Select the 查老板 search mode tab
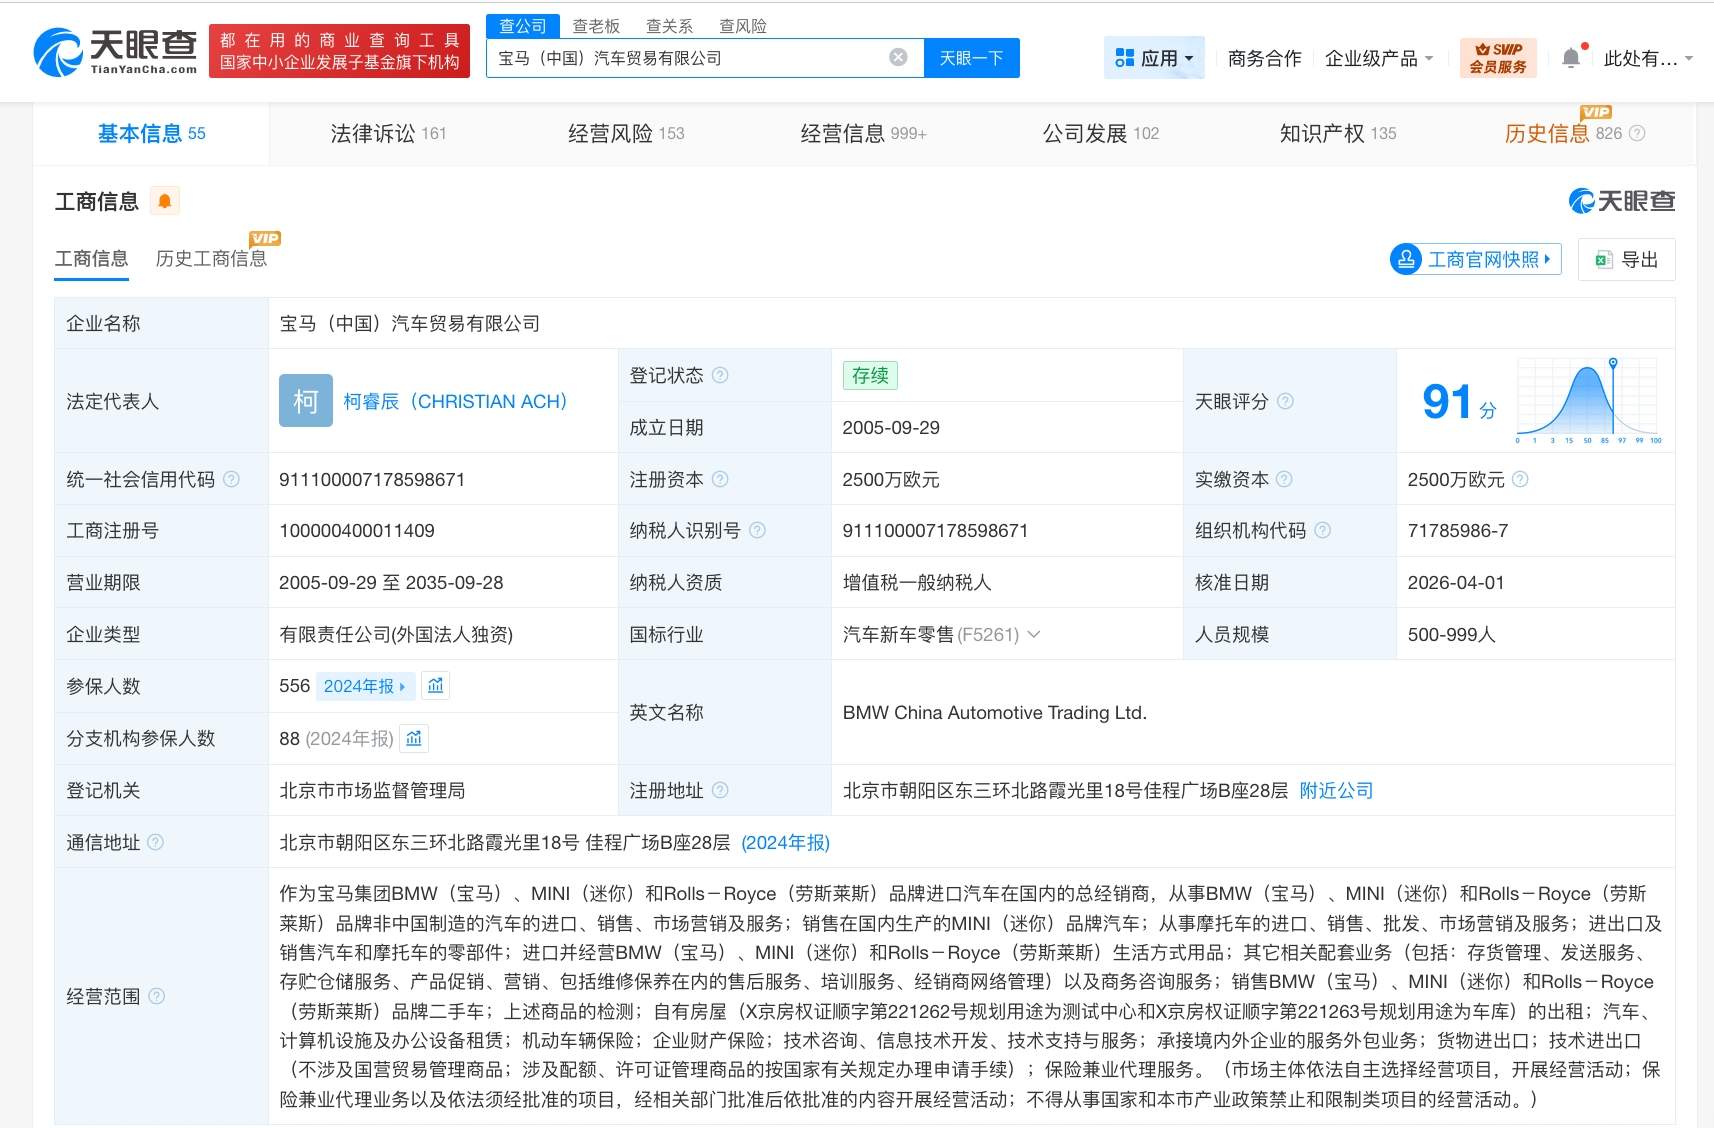Viewport: 1714px width, 1128px height. pyautogui.click(x=596, y=26)
